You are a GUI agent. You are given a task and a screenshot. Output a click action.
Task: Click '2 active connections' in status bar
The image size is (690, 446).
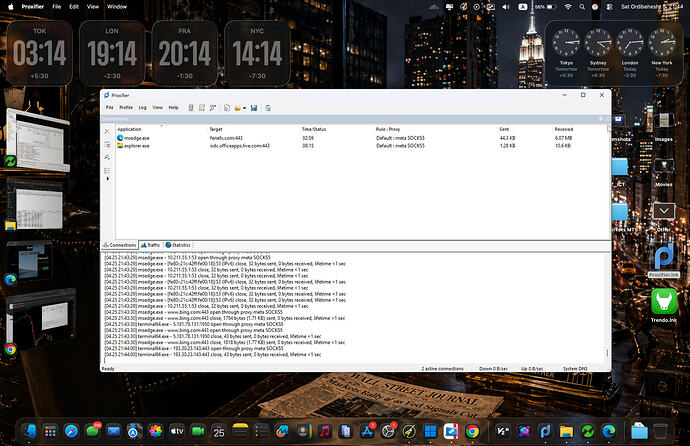point(442,369)
